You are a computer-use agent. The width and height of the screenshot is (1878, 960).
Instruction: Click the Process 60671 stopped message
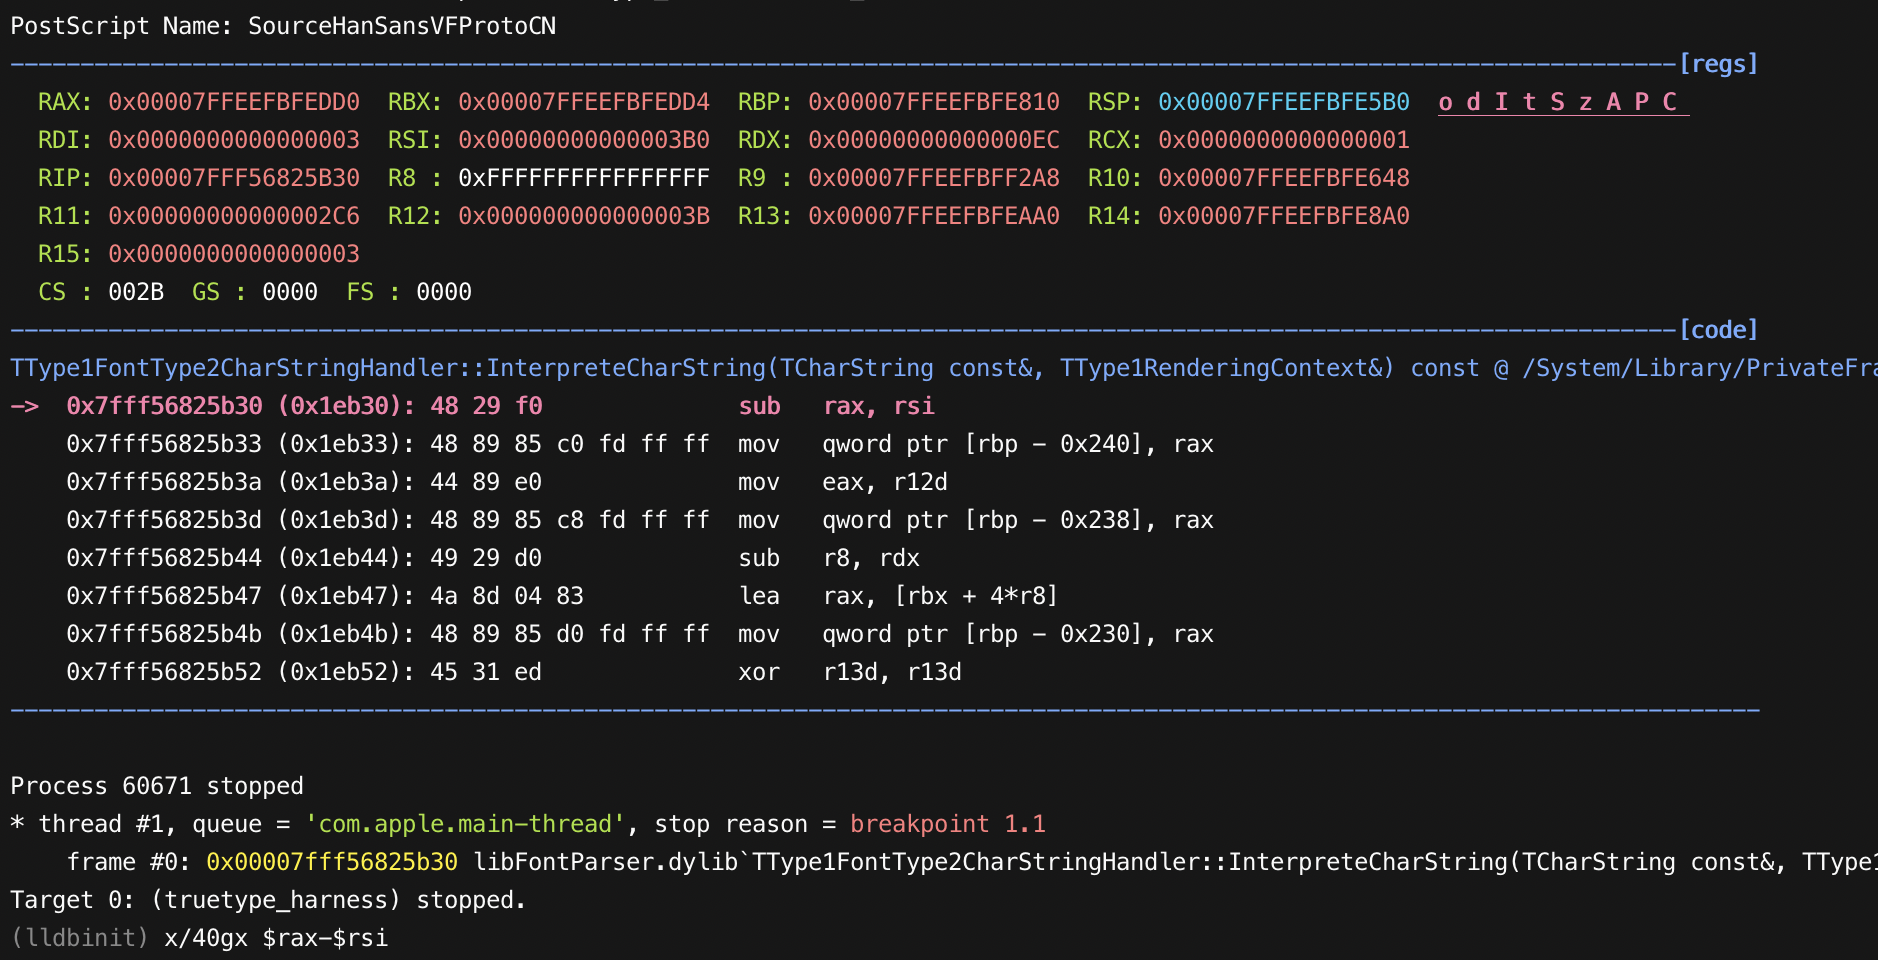pos(156,786)
